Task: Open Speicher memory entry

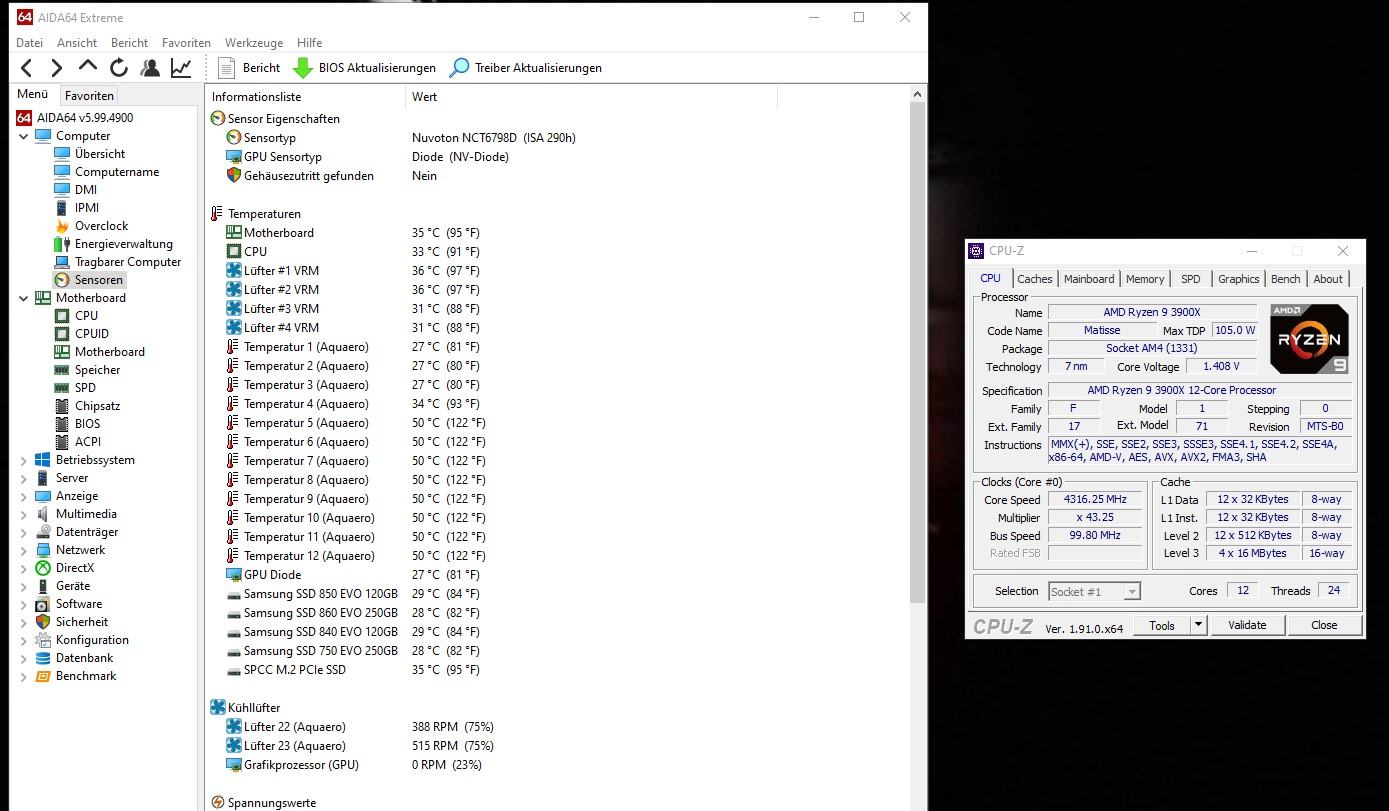Action: (87, 370)
